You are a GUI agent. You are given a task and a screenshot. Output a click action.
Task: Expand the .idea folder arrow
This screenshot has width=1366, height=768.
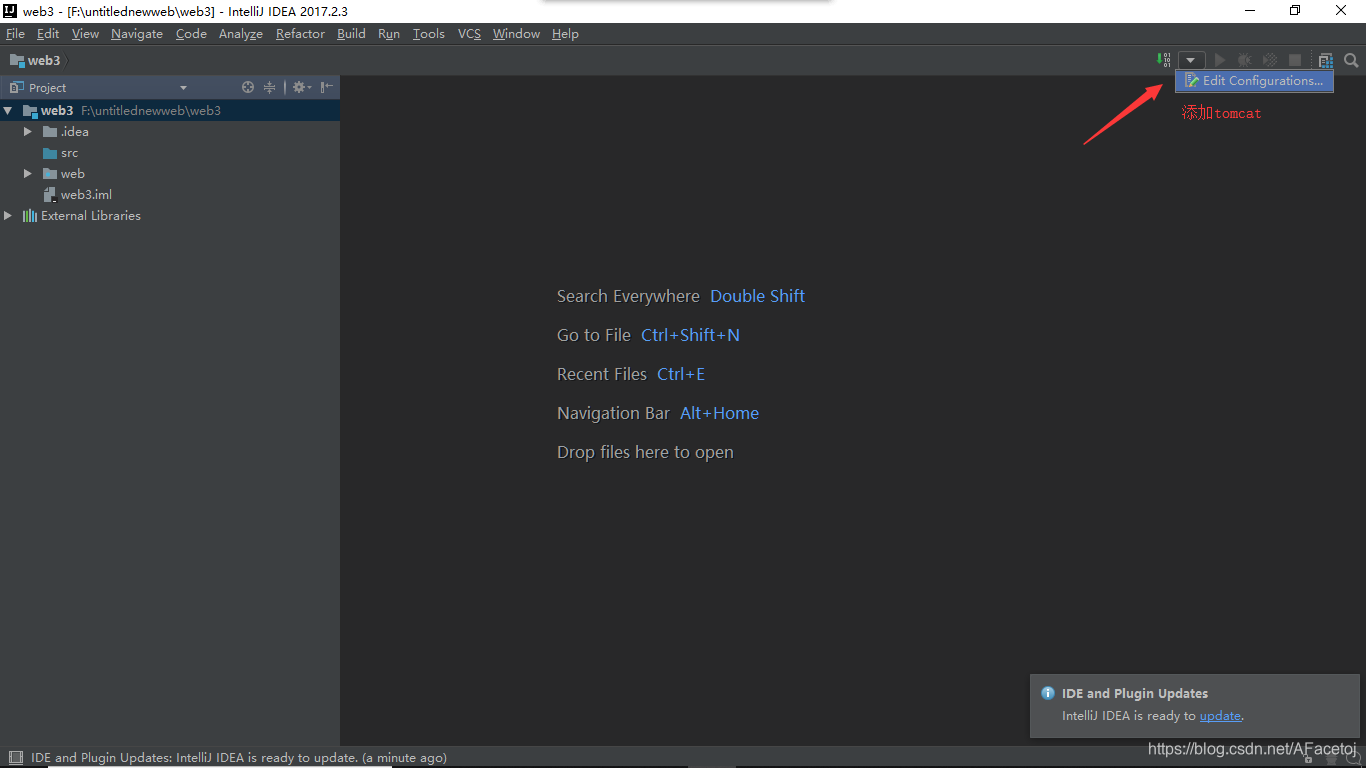pyautogui.click(x=28, y=132)
